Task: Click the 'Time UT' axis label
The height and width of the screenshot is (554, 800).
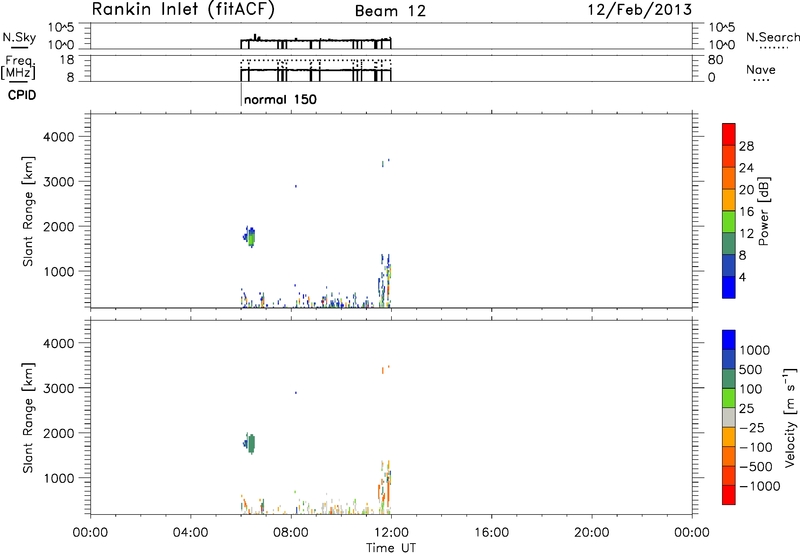Action: (391, 548)
